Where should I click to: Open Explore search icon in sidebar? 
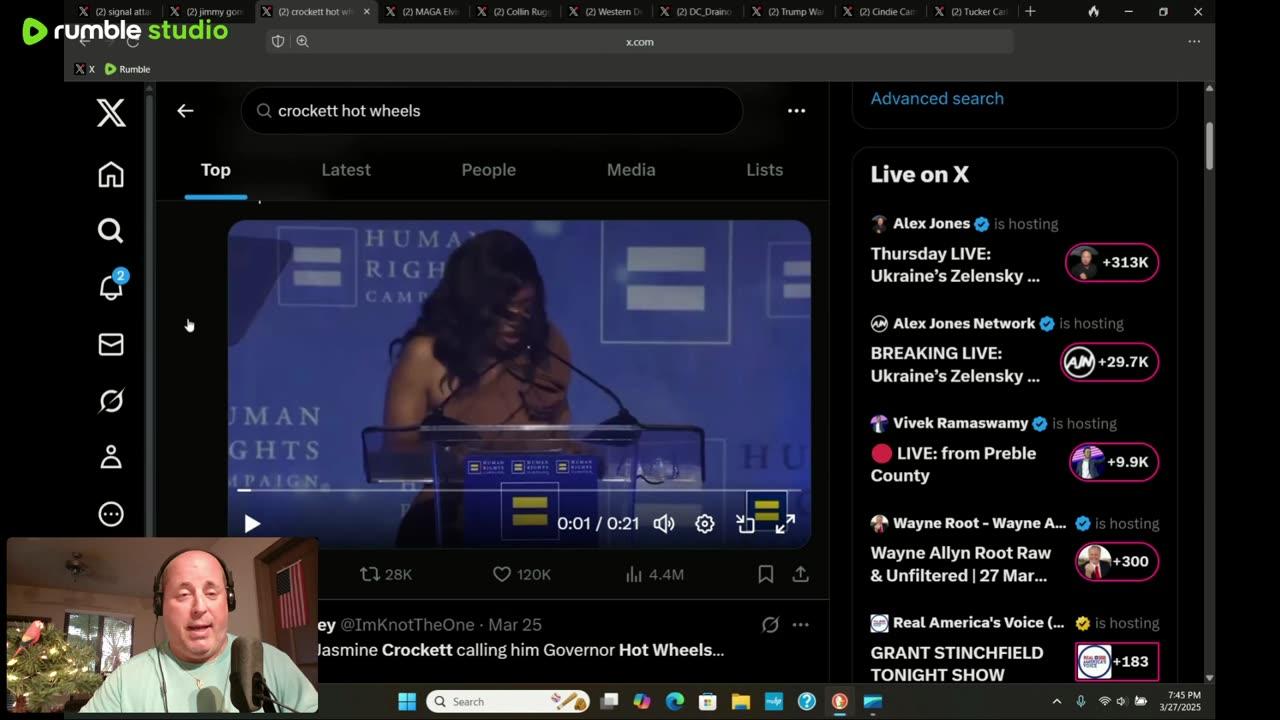click(111, 231)
